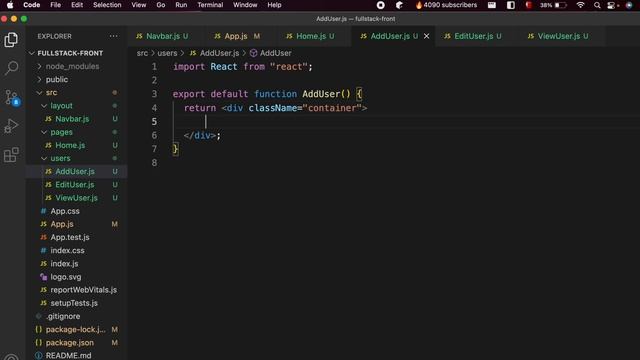The height and width of the screenshot is (360, 640).
Task: Click the AddUser symbol in breadcrumb
Action: click(x=271, y=53)
